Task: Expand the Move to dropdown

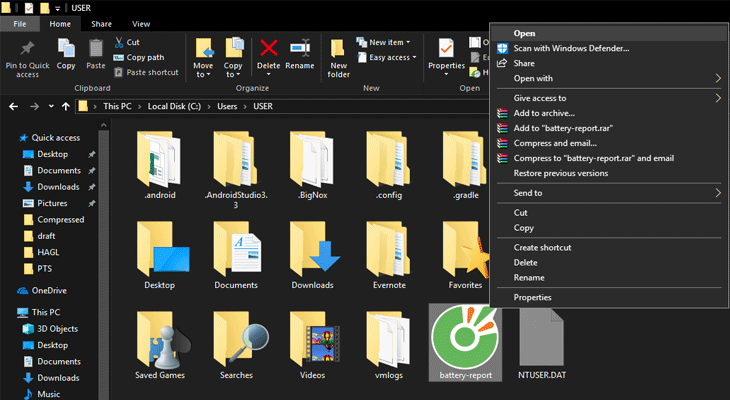Action: click(x=204, y=72)
